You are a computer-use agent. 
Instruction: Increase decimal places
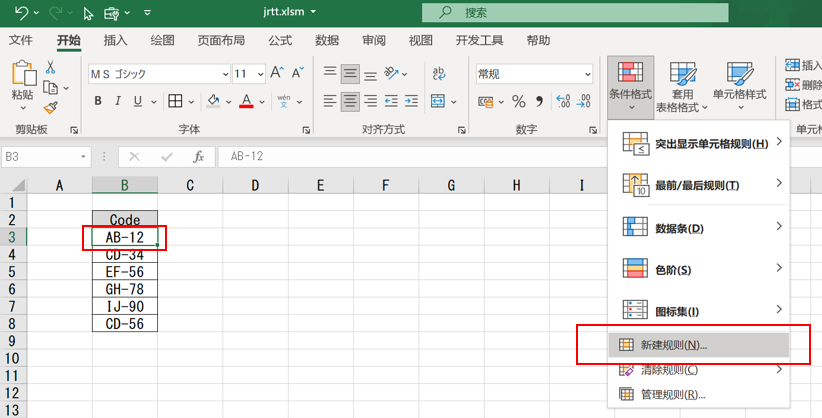pyautogui.click(x=563, y=101)
